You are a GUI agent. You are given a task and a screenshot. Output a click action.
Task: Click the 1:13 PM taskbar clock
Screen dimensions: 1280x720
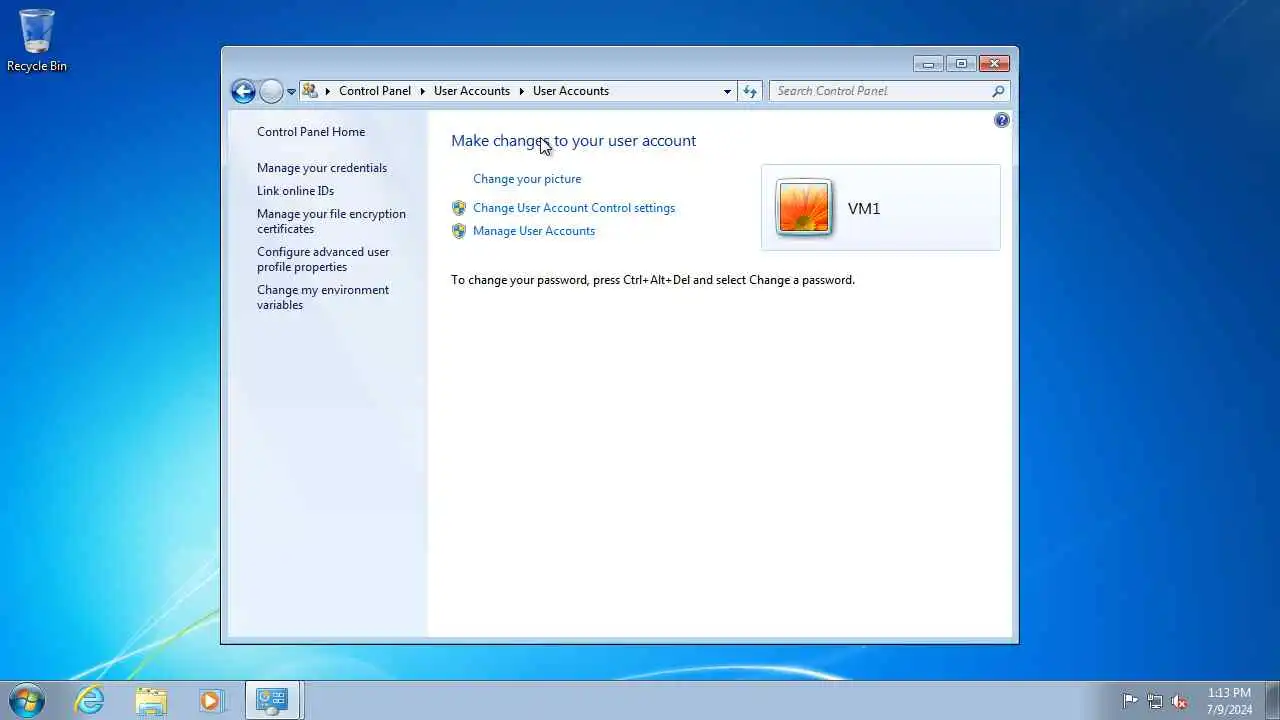pos(1229,701)
